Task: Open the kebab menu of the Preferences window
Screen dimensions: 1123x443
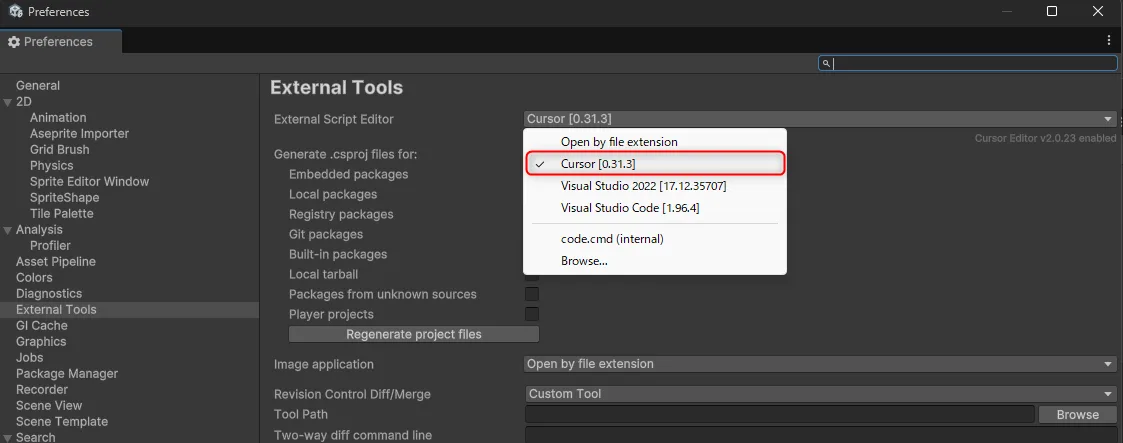Action: (1109, 41)
